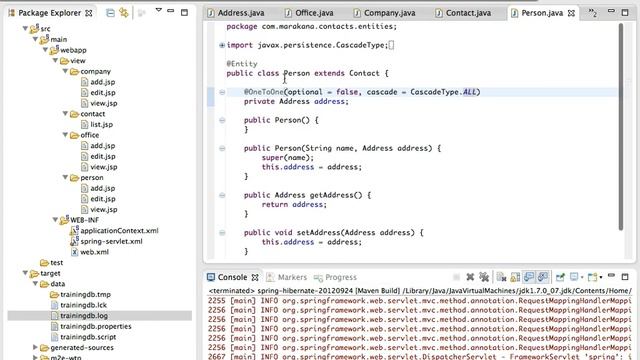Click the main source folder icon

click(44, 39)
